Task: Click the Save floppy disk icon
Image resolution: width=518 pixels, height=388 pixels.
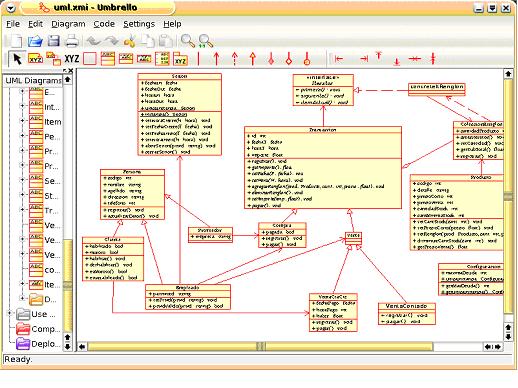Action: pyautogui.click(x=54, y=41)
